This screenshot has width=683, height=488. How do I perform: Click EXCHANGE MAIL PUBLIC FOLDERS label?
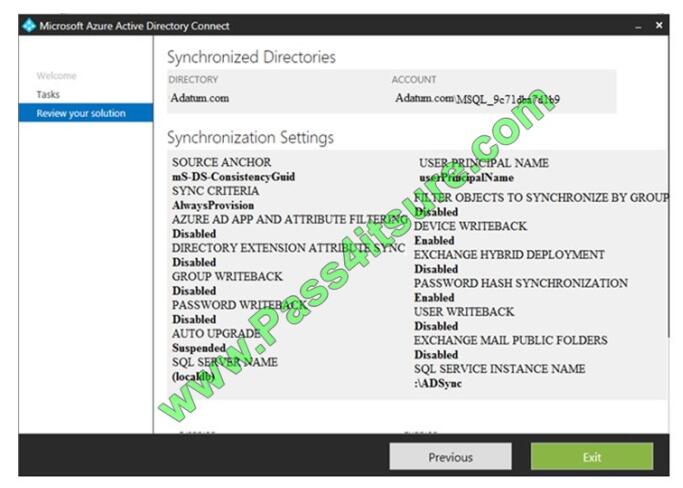511,340
